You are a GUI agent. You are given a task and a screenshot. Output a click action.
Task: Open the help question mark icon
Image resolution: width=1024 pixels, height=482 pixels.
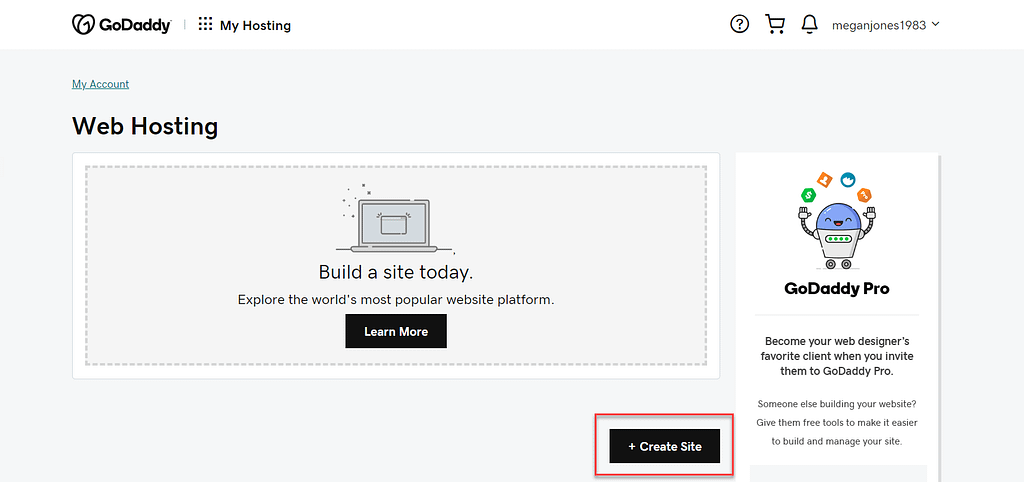[x=739, y=25]
